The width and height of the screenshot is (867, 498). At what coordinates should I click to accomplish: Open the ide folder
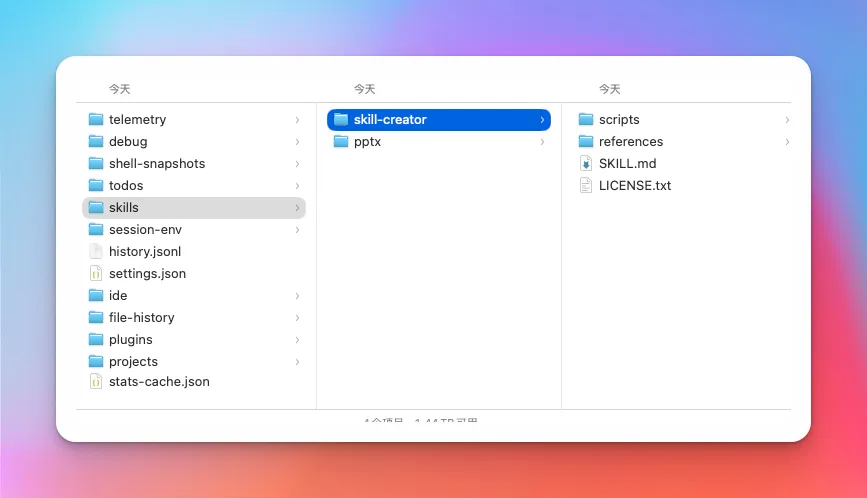(118, 295)
